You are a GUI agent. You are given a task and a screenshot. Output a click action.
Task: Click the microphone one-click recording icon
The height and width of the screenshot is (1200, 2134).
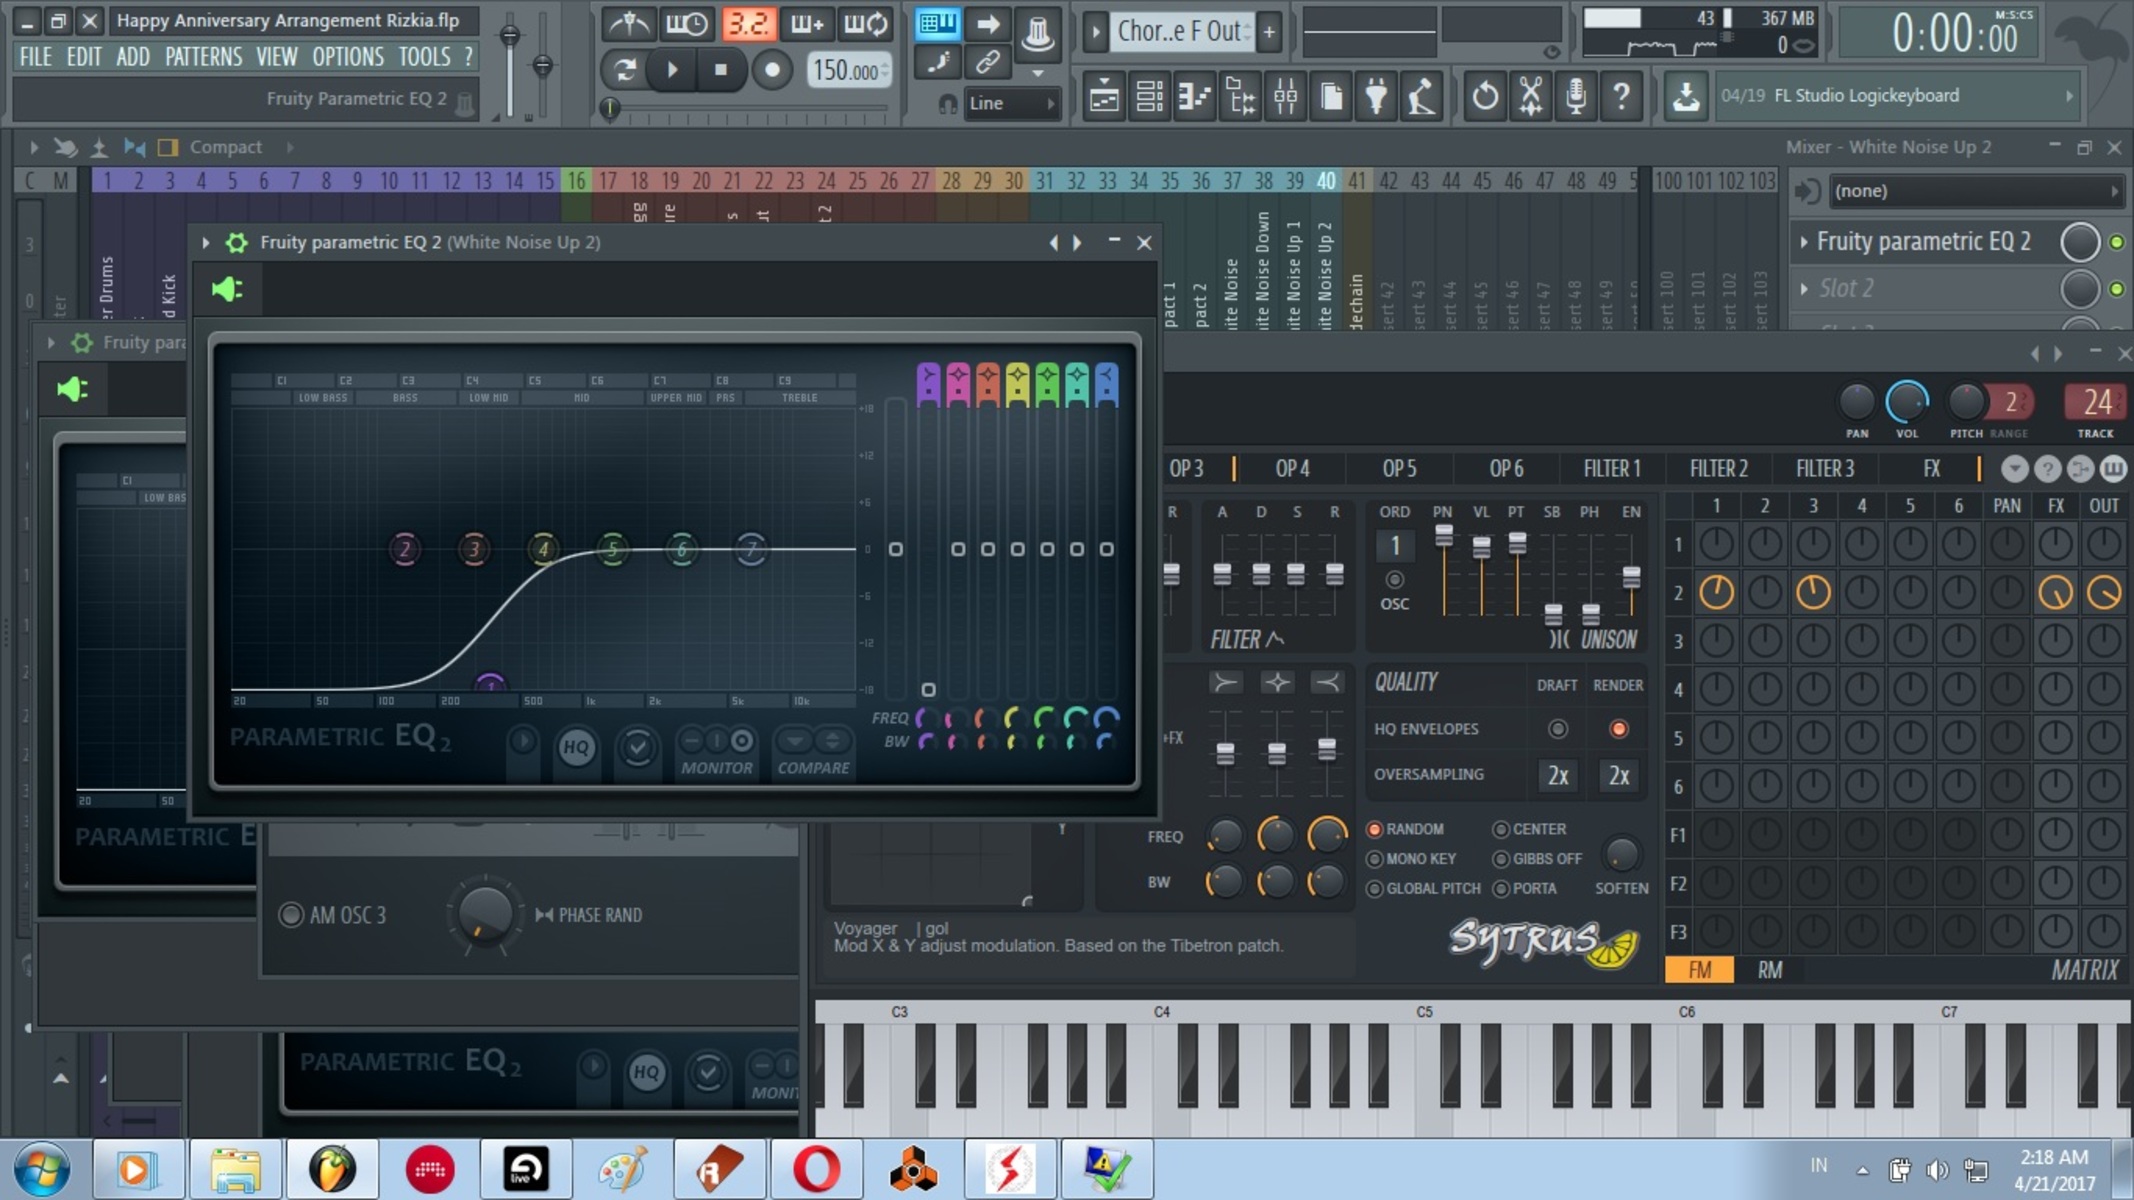pyautogui.click(x=1576, y=96)
